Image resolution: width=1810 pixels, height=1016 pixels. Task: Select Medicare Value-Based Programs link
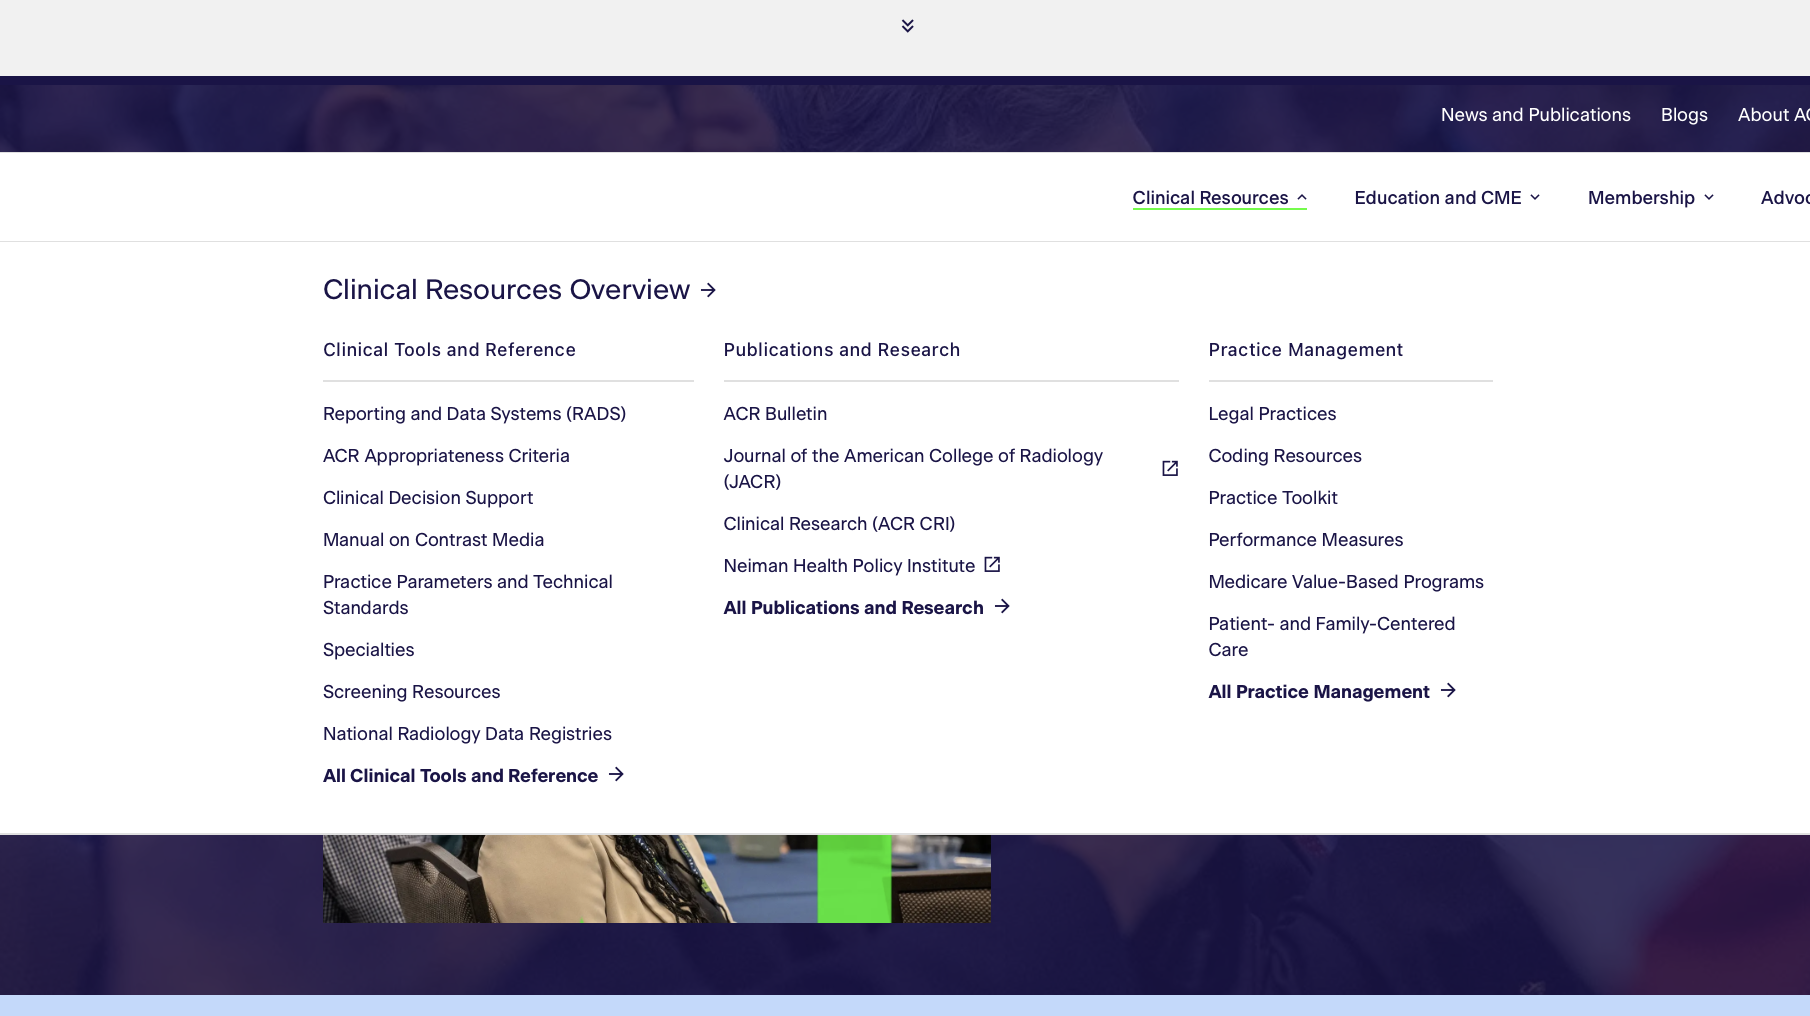point(1346,582)
